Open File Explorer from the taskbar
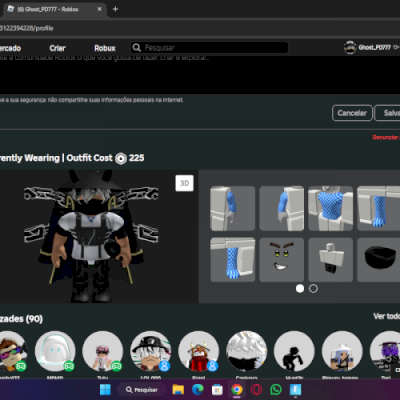 click(x=178, y=389)
